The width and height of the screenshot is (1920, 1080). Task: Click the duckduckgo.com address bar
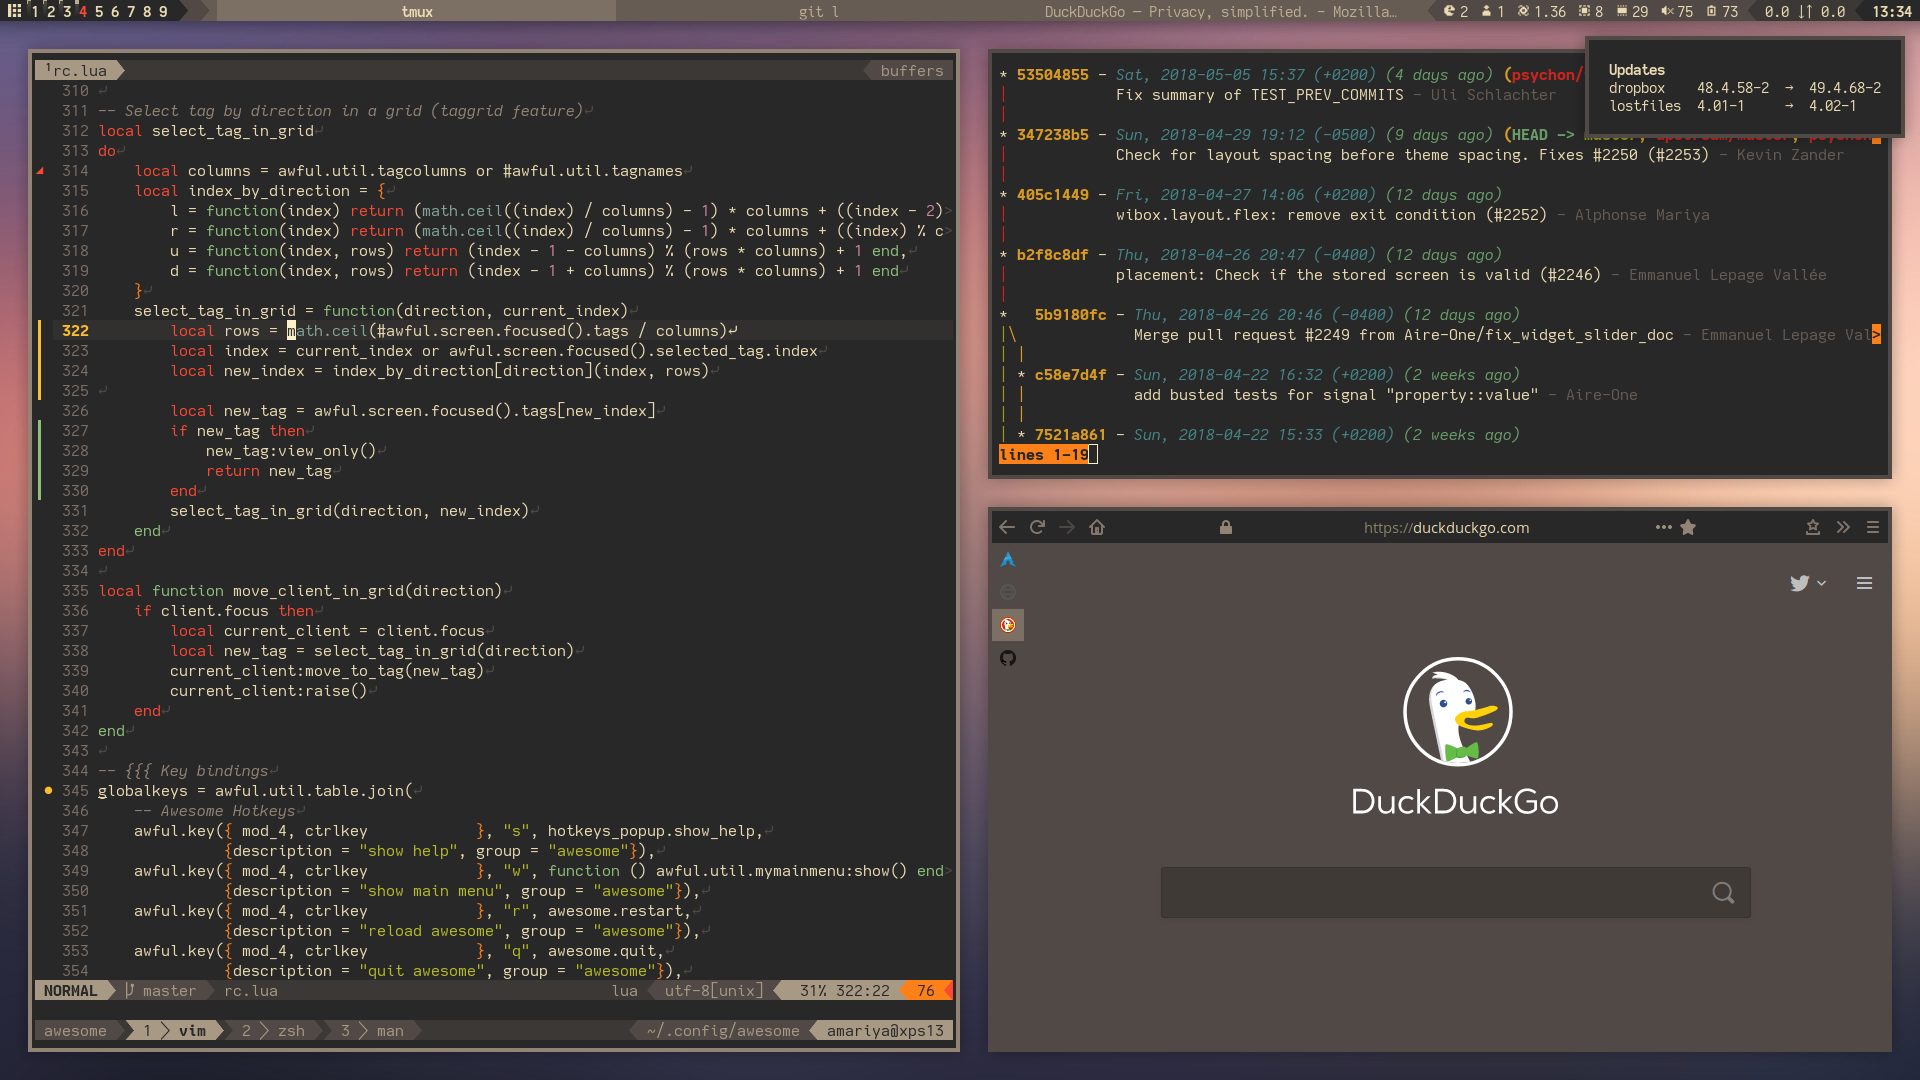click(x=1446, y=528)
